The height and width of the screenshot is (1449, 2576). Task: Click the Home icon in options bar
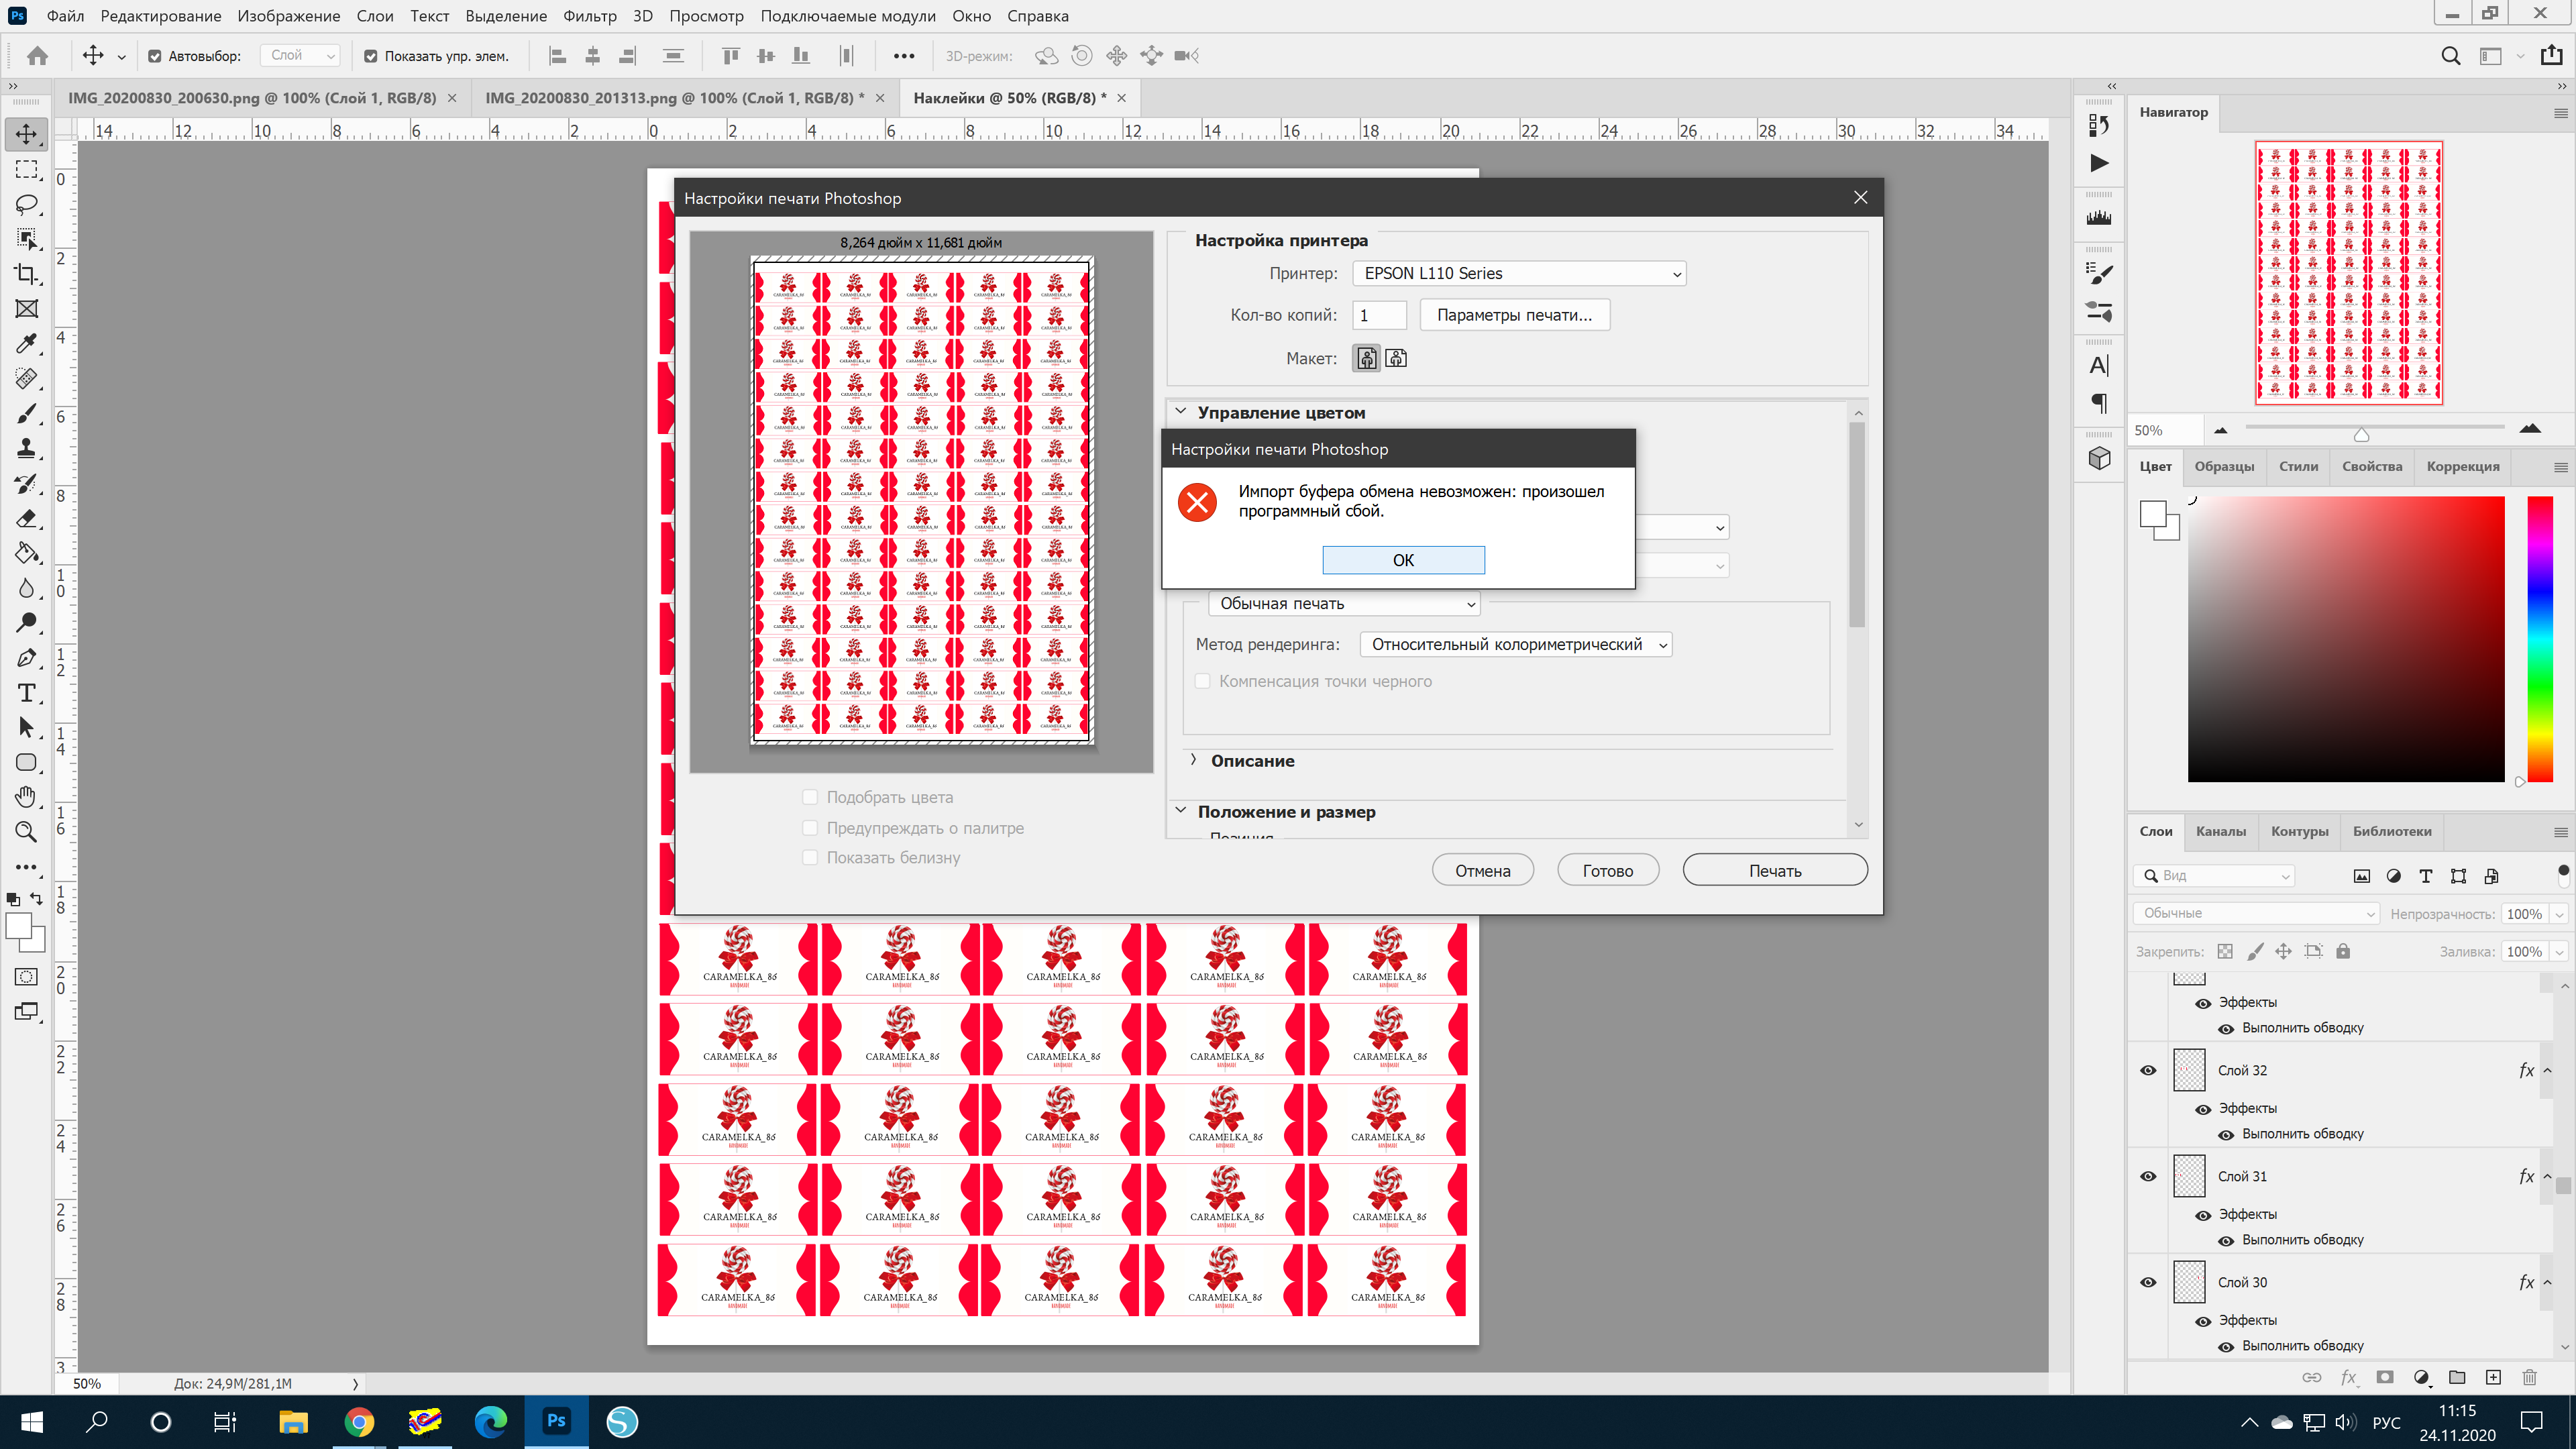(38, 56)
